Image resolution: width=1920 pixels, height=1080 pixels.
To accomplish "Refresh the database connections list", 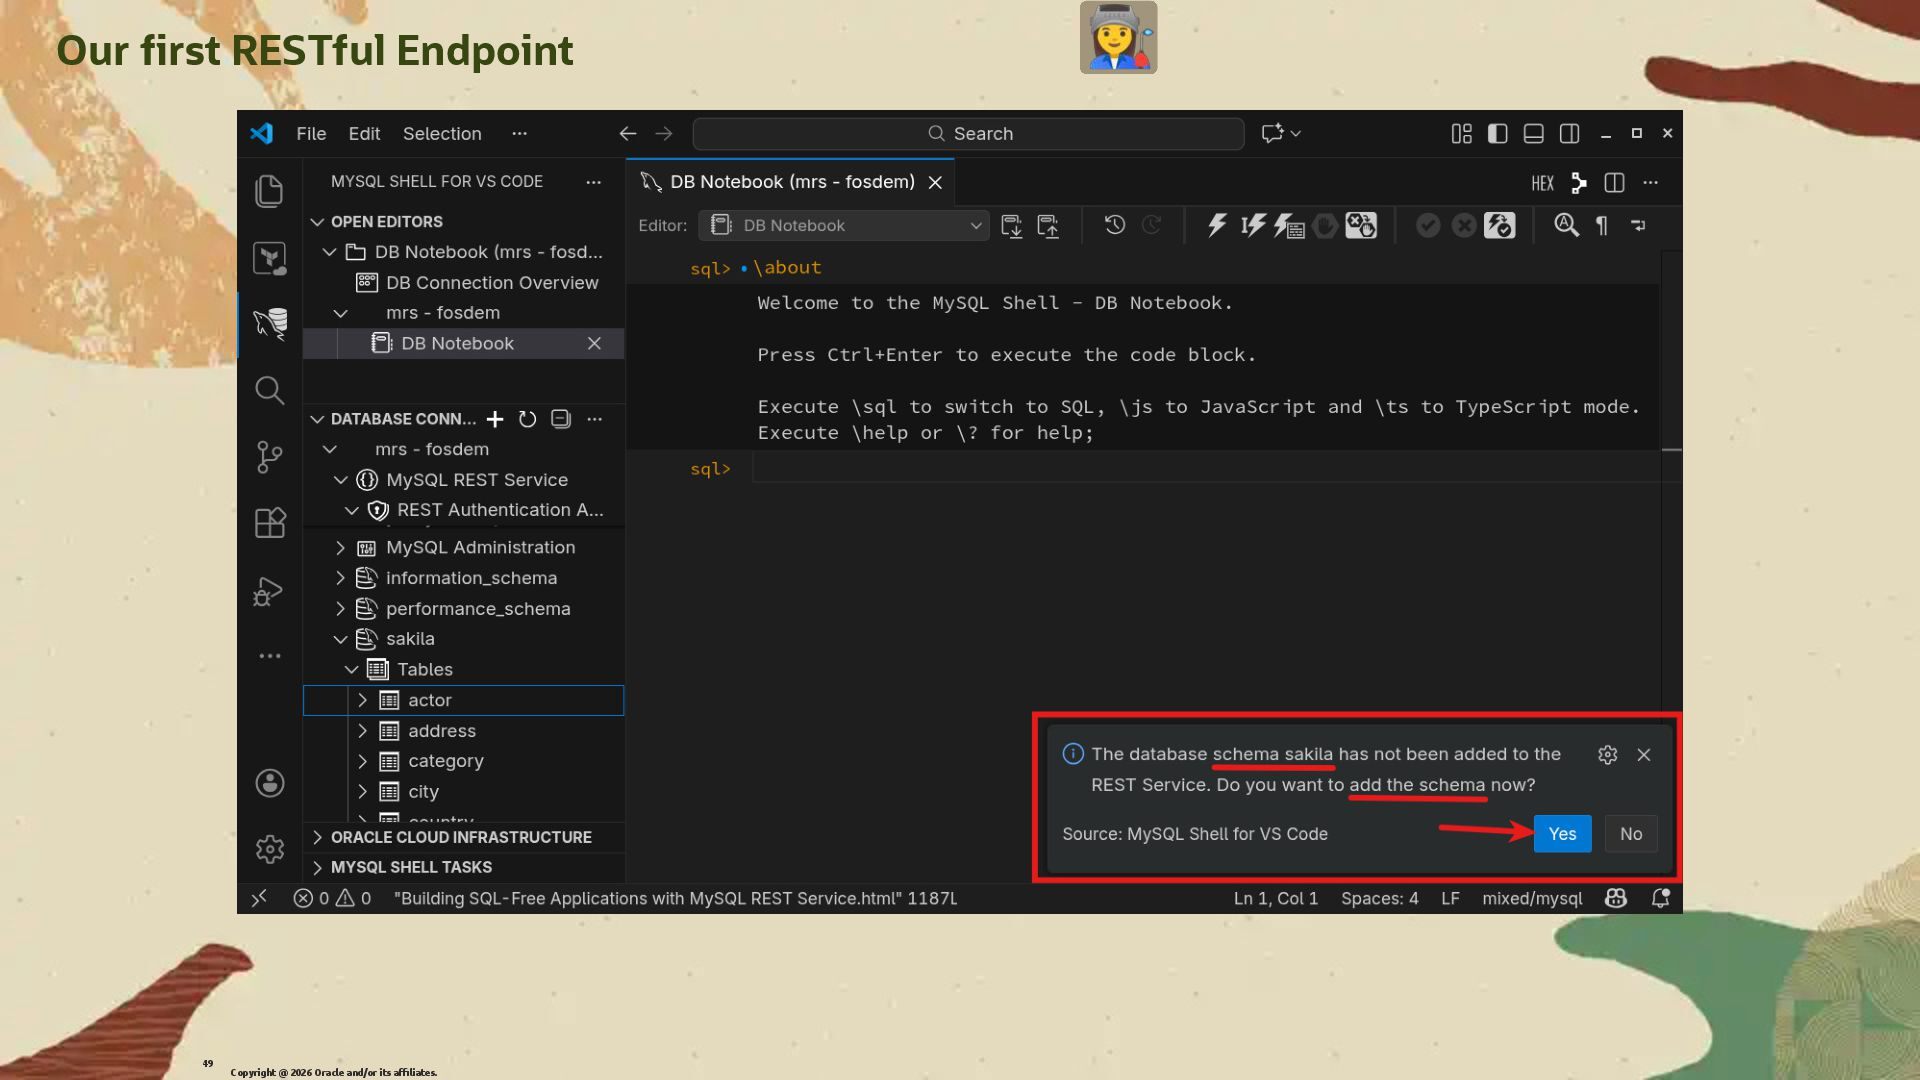I will [x=528, y=419].
